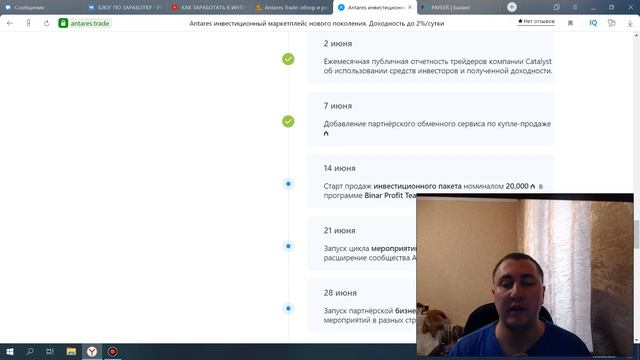
Task: Open a new tab with plus button
Action: tap(511, 7)
